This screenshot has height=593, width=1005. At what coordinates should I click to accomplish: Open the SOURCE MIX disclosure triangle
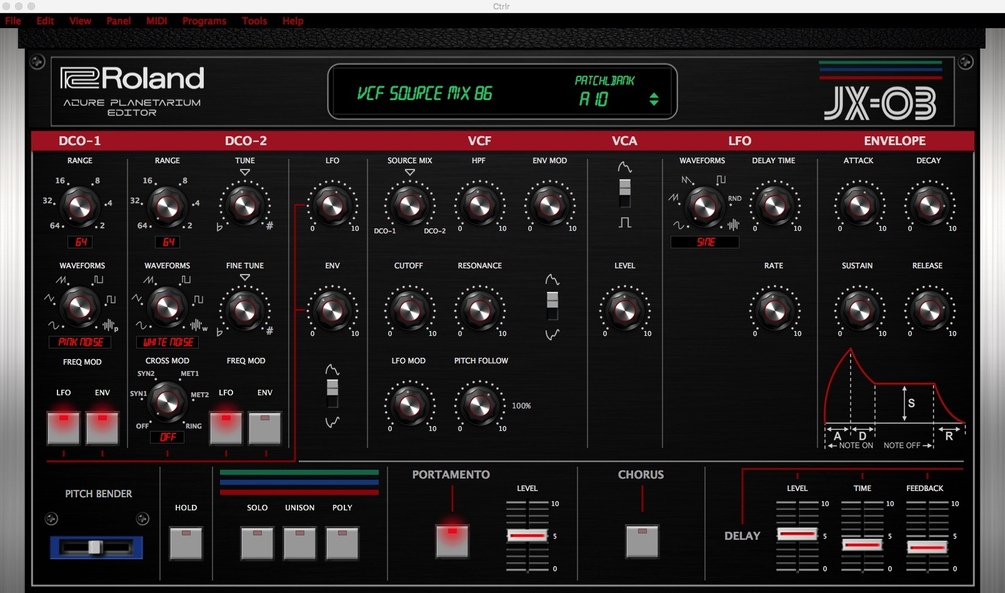pos(409,172)
